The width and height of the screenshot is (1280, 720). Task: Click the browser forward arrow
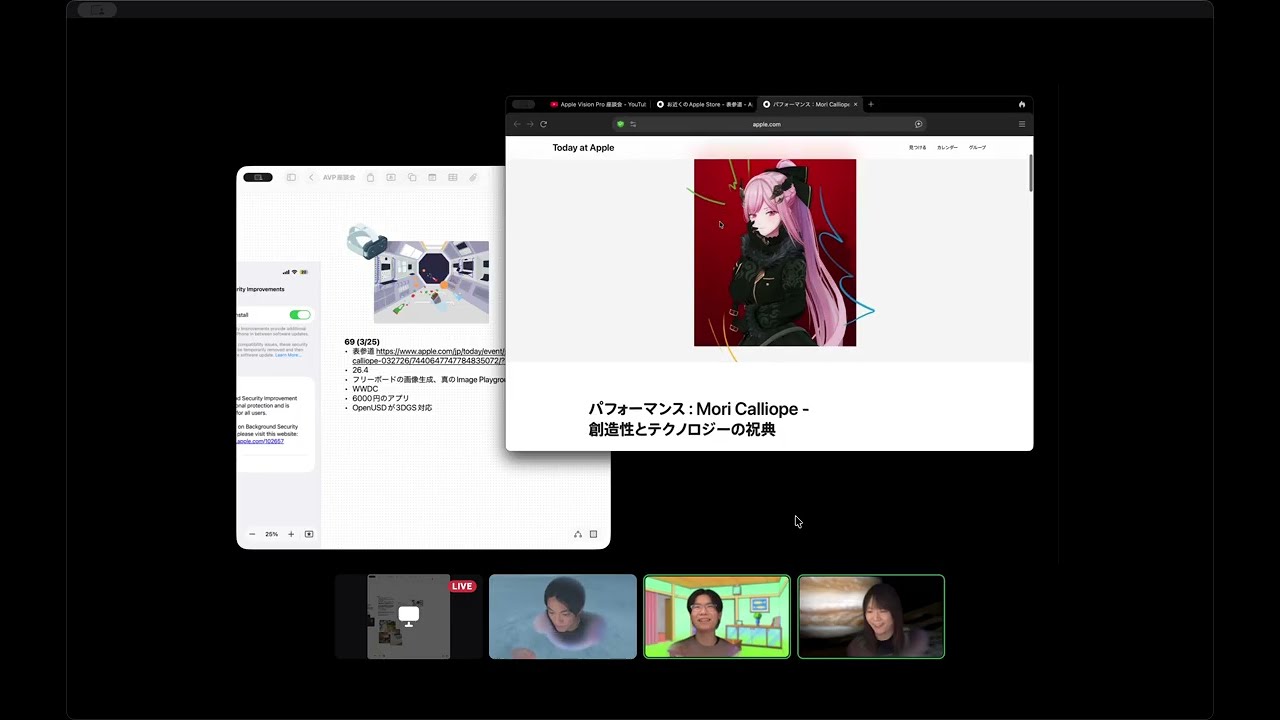click(x=530, y=124)
